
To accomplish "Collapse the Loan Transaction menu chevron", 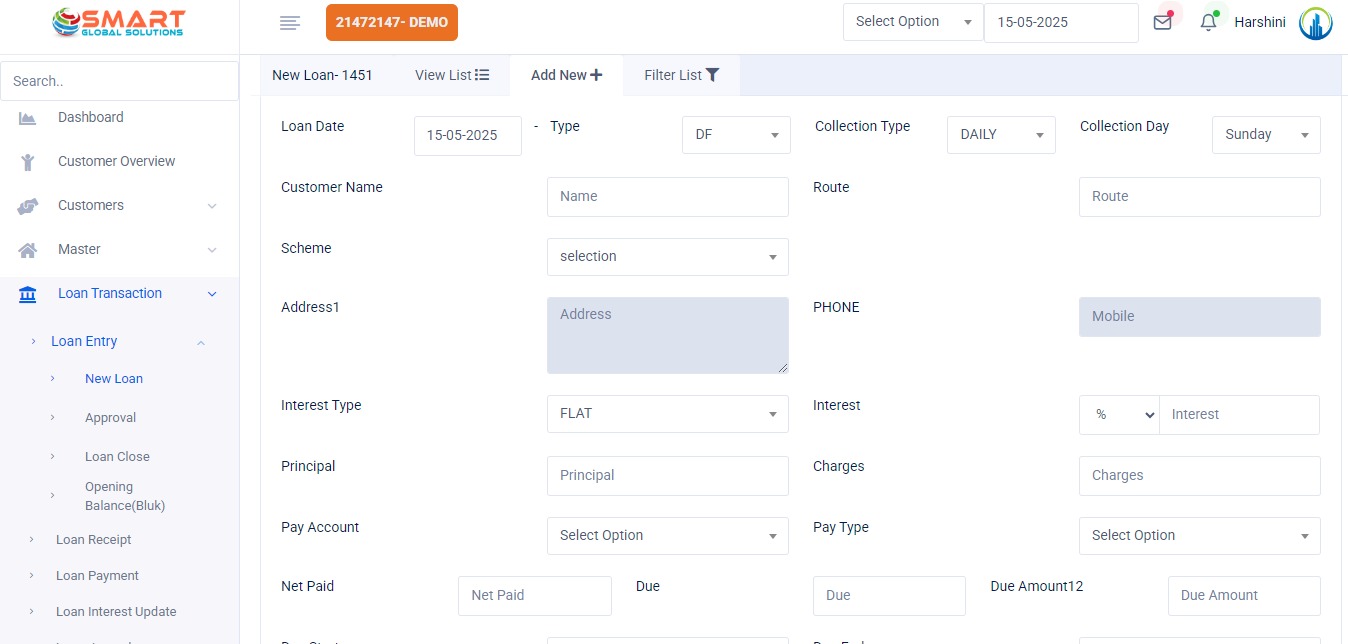I will [x=212, y=294].
